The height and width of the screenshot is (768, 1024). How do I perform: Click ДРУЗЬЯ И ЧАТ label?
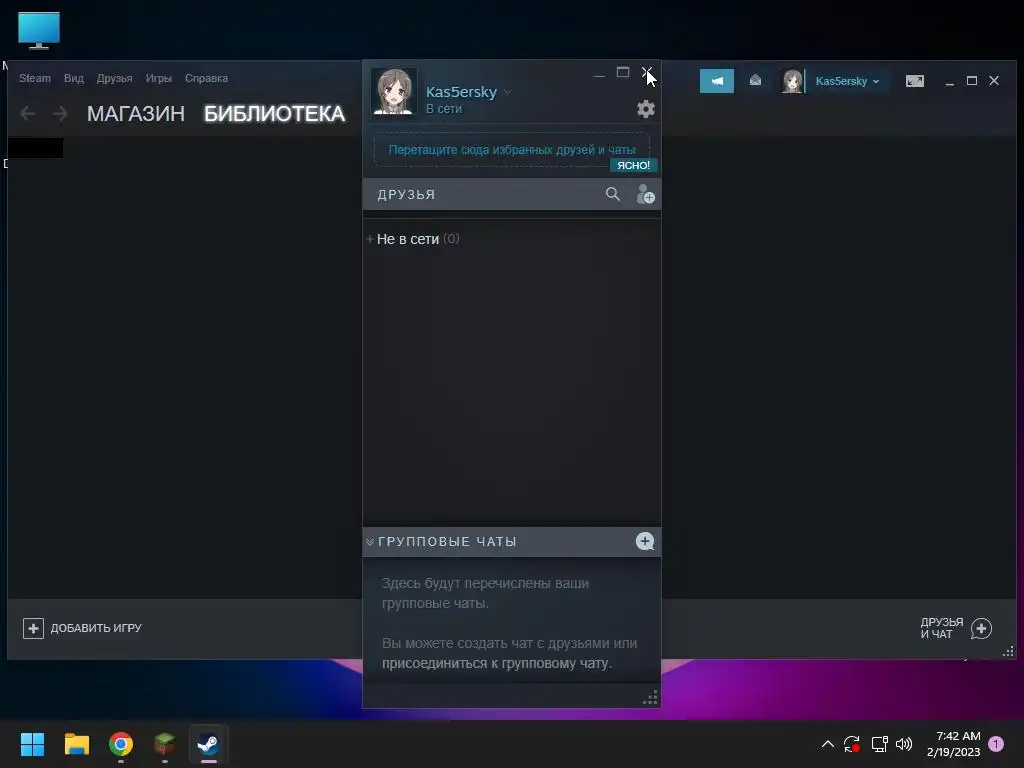tap(942, 628)
